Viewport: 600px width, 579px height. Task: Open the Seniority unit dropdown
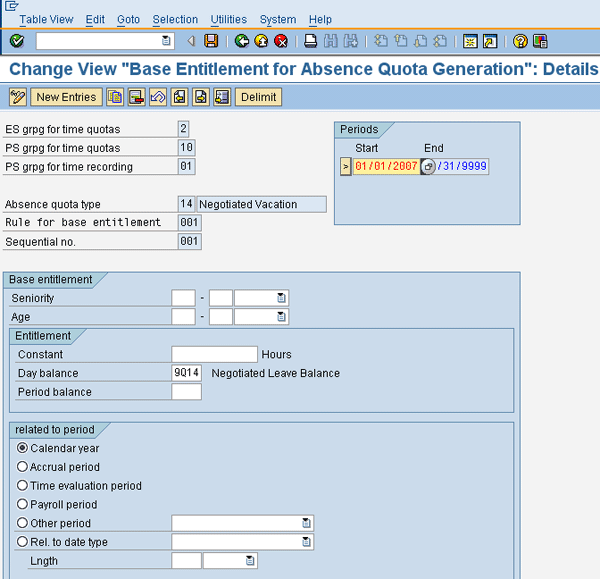[x=281, y=298]
